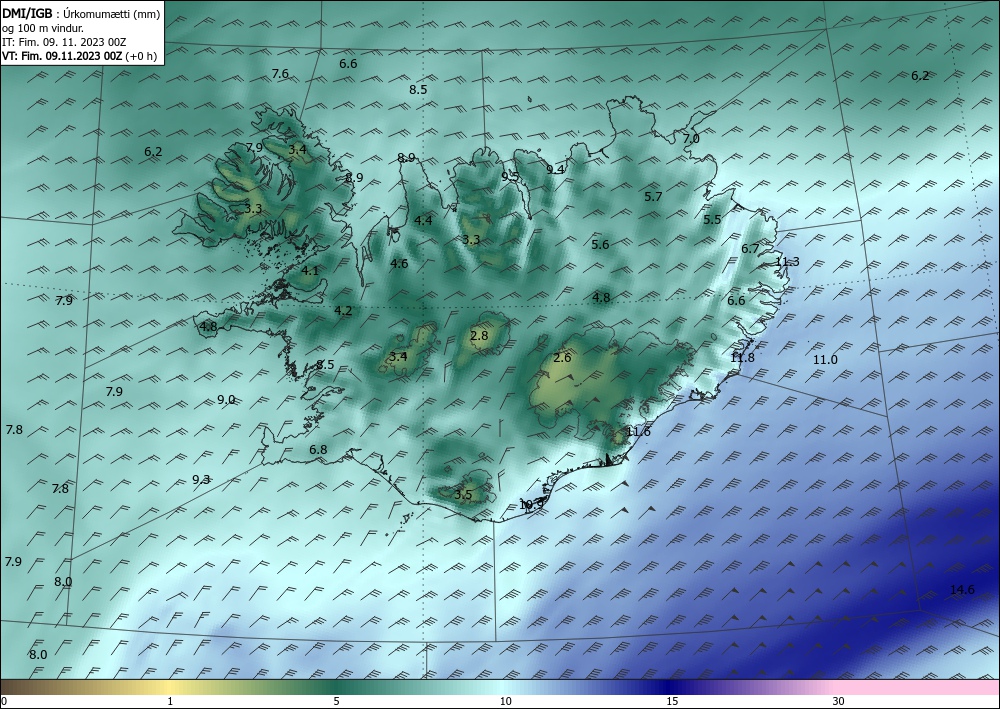This screenshot has width=1000, height=709.
Task: Click the 4.6 value label
Action: pyautogui.click(x=399, y=263)
